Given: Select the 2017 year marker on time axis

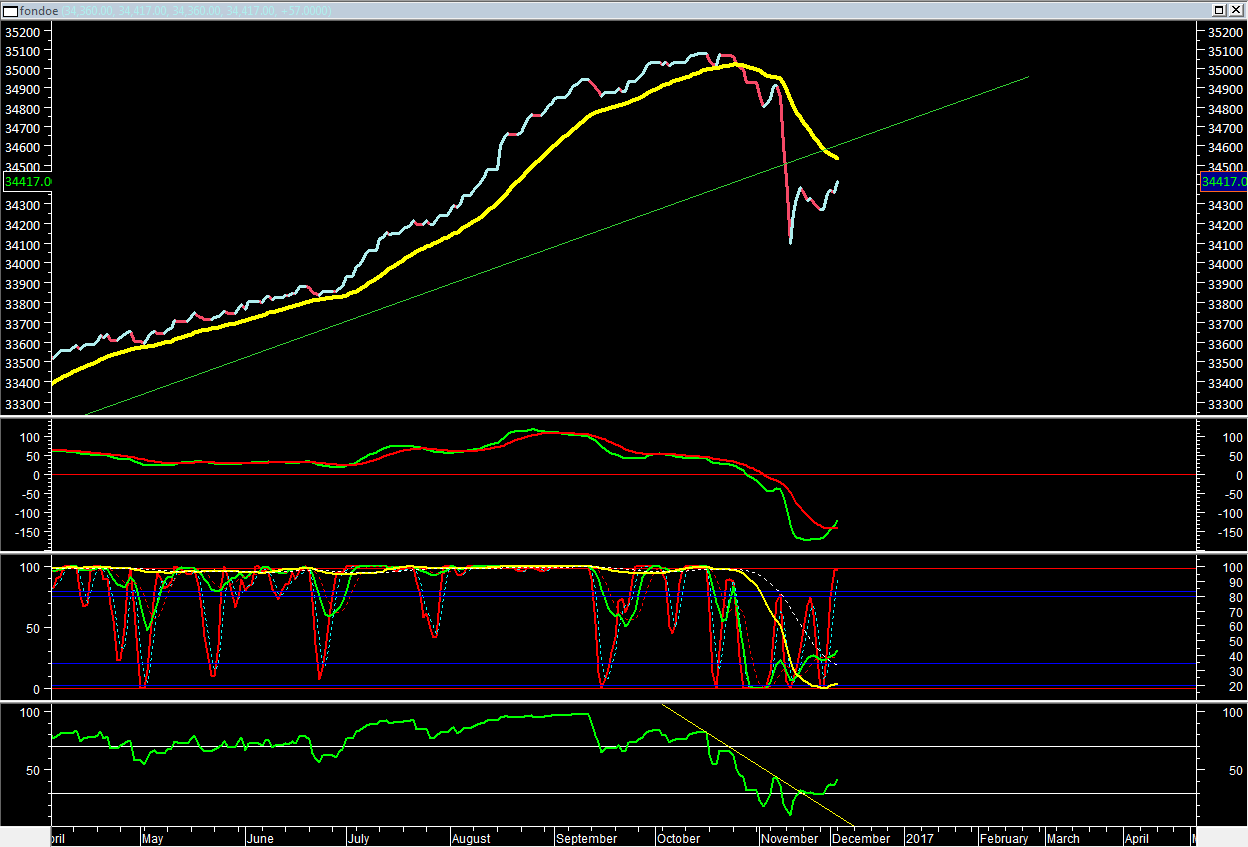Looking at the screenshot, I should (919, 839).
